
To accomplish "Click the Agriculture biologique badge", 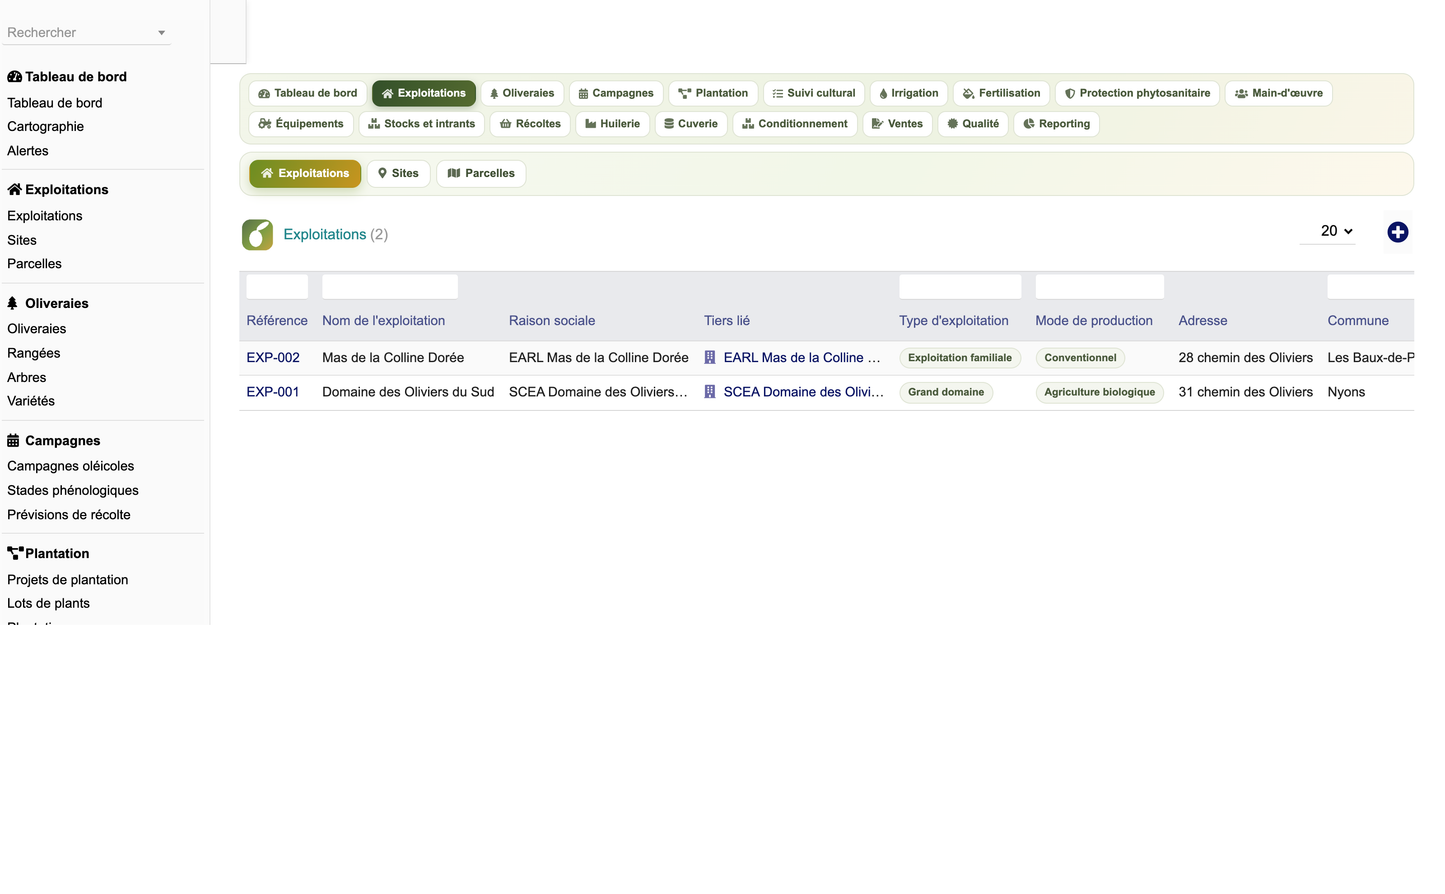I will pos(1100,392).
